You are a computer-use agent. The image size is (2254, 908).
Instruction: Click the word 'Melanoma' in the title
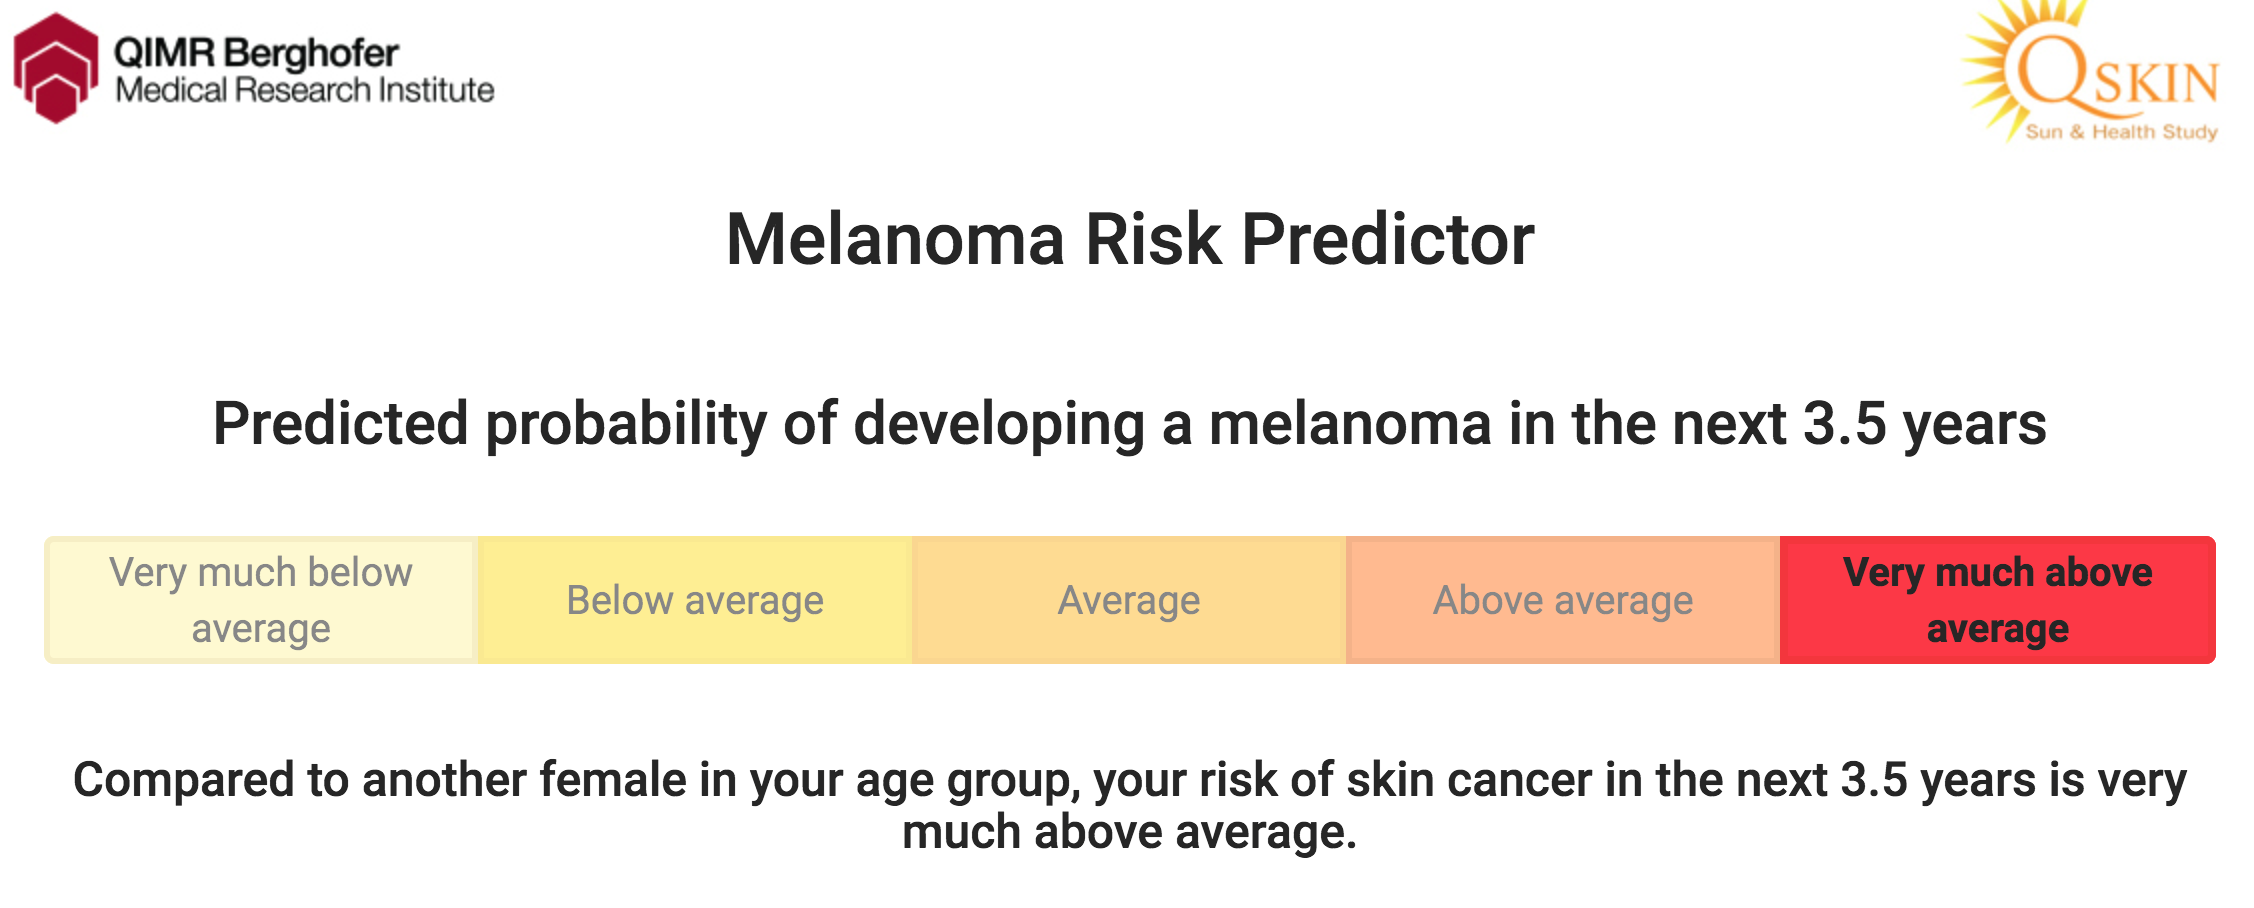coord(895,240)
